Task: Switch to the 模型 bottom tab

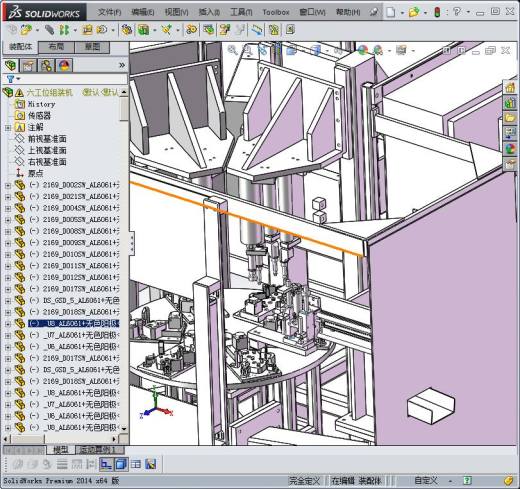Action: (61, 450)
